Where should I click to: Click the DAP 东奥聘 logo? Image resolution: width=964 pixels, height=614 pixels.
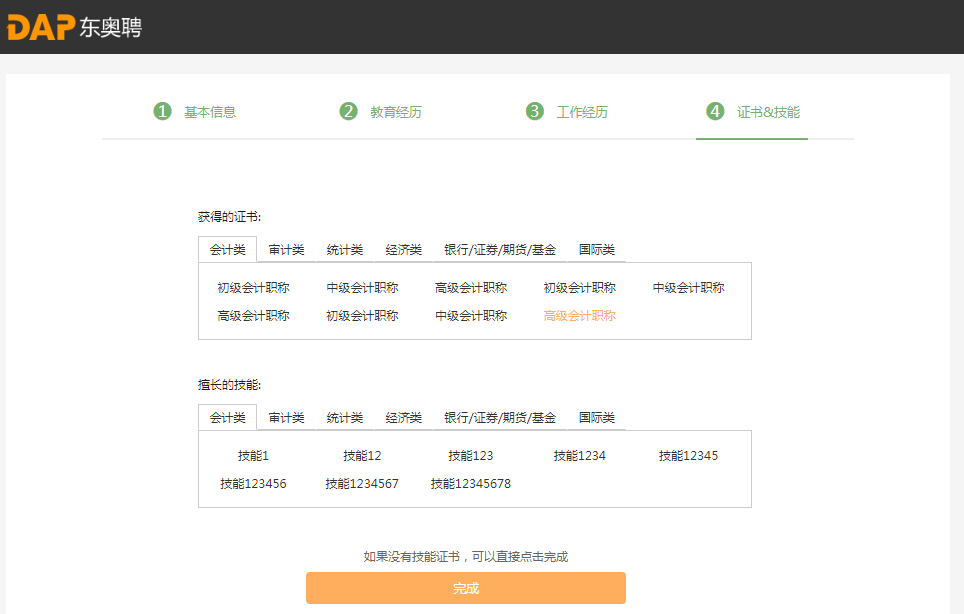[75, 27]
